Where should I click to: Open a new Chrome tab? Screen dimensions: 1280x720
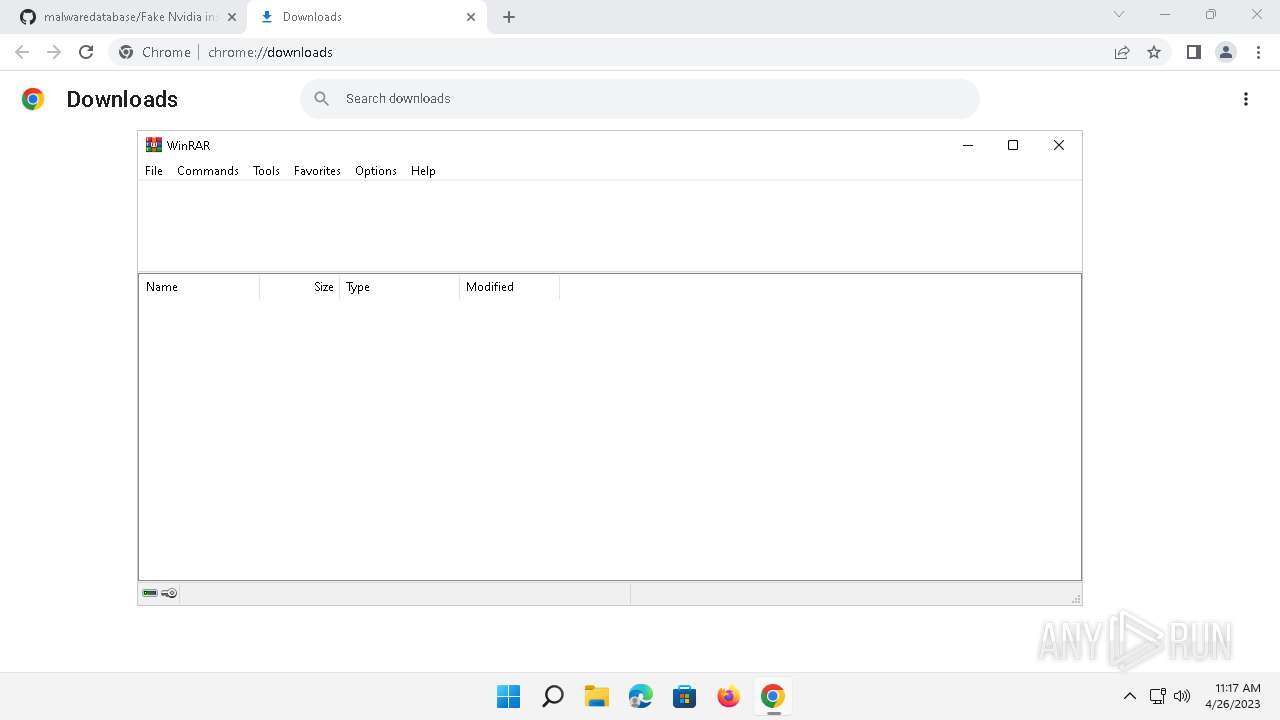(509, 17)
